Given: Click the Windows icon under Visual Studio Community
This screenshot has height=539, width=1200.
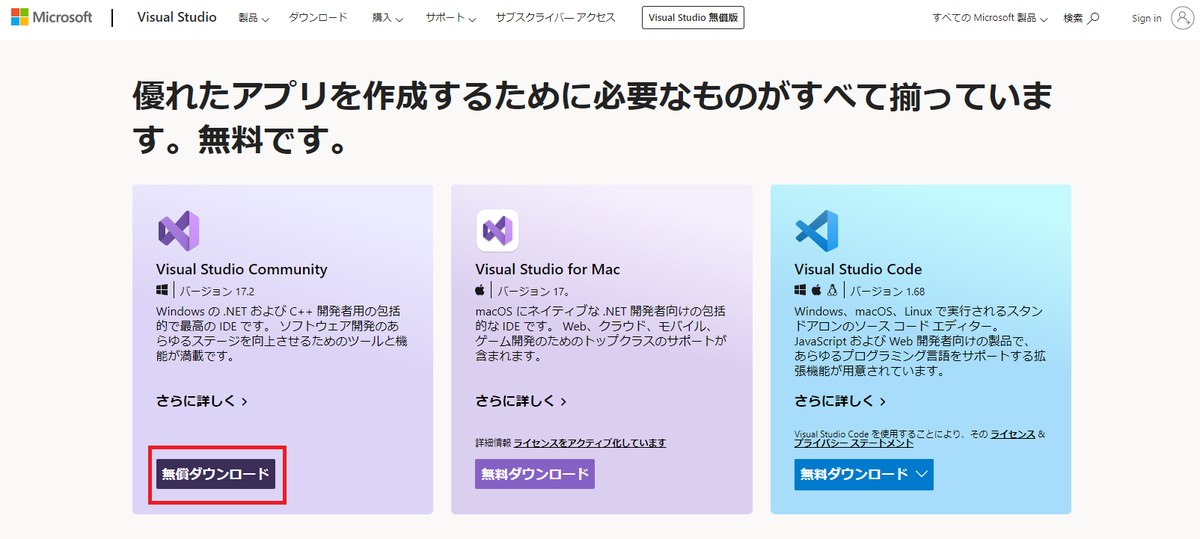Looking at the screenshot, I should tap(164, 291).
